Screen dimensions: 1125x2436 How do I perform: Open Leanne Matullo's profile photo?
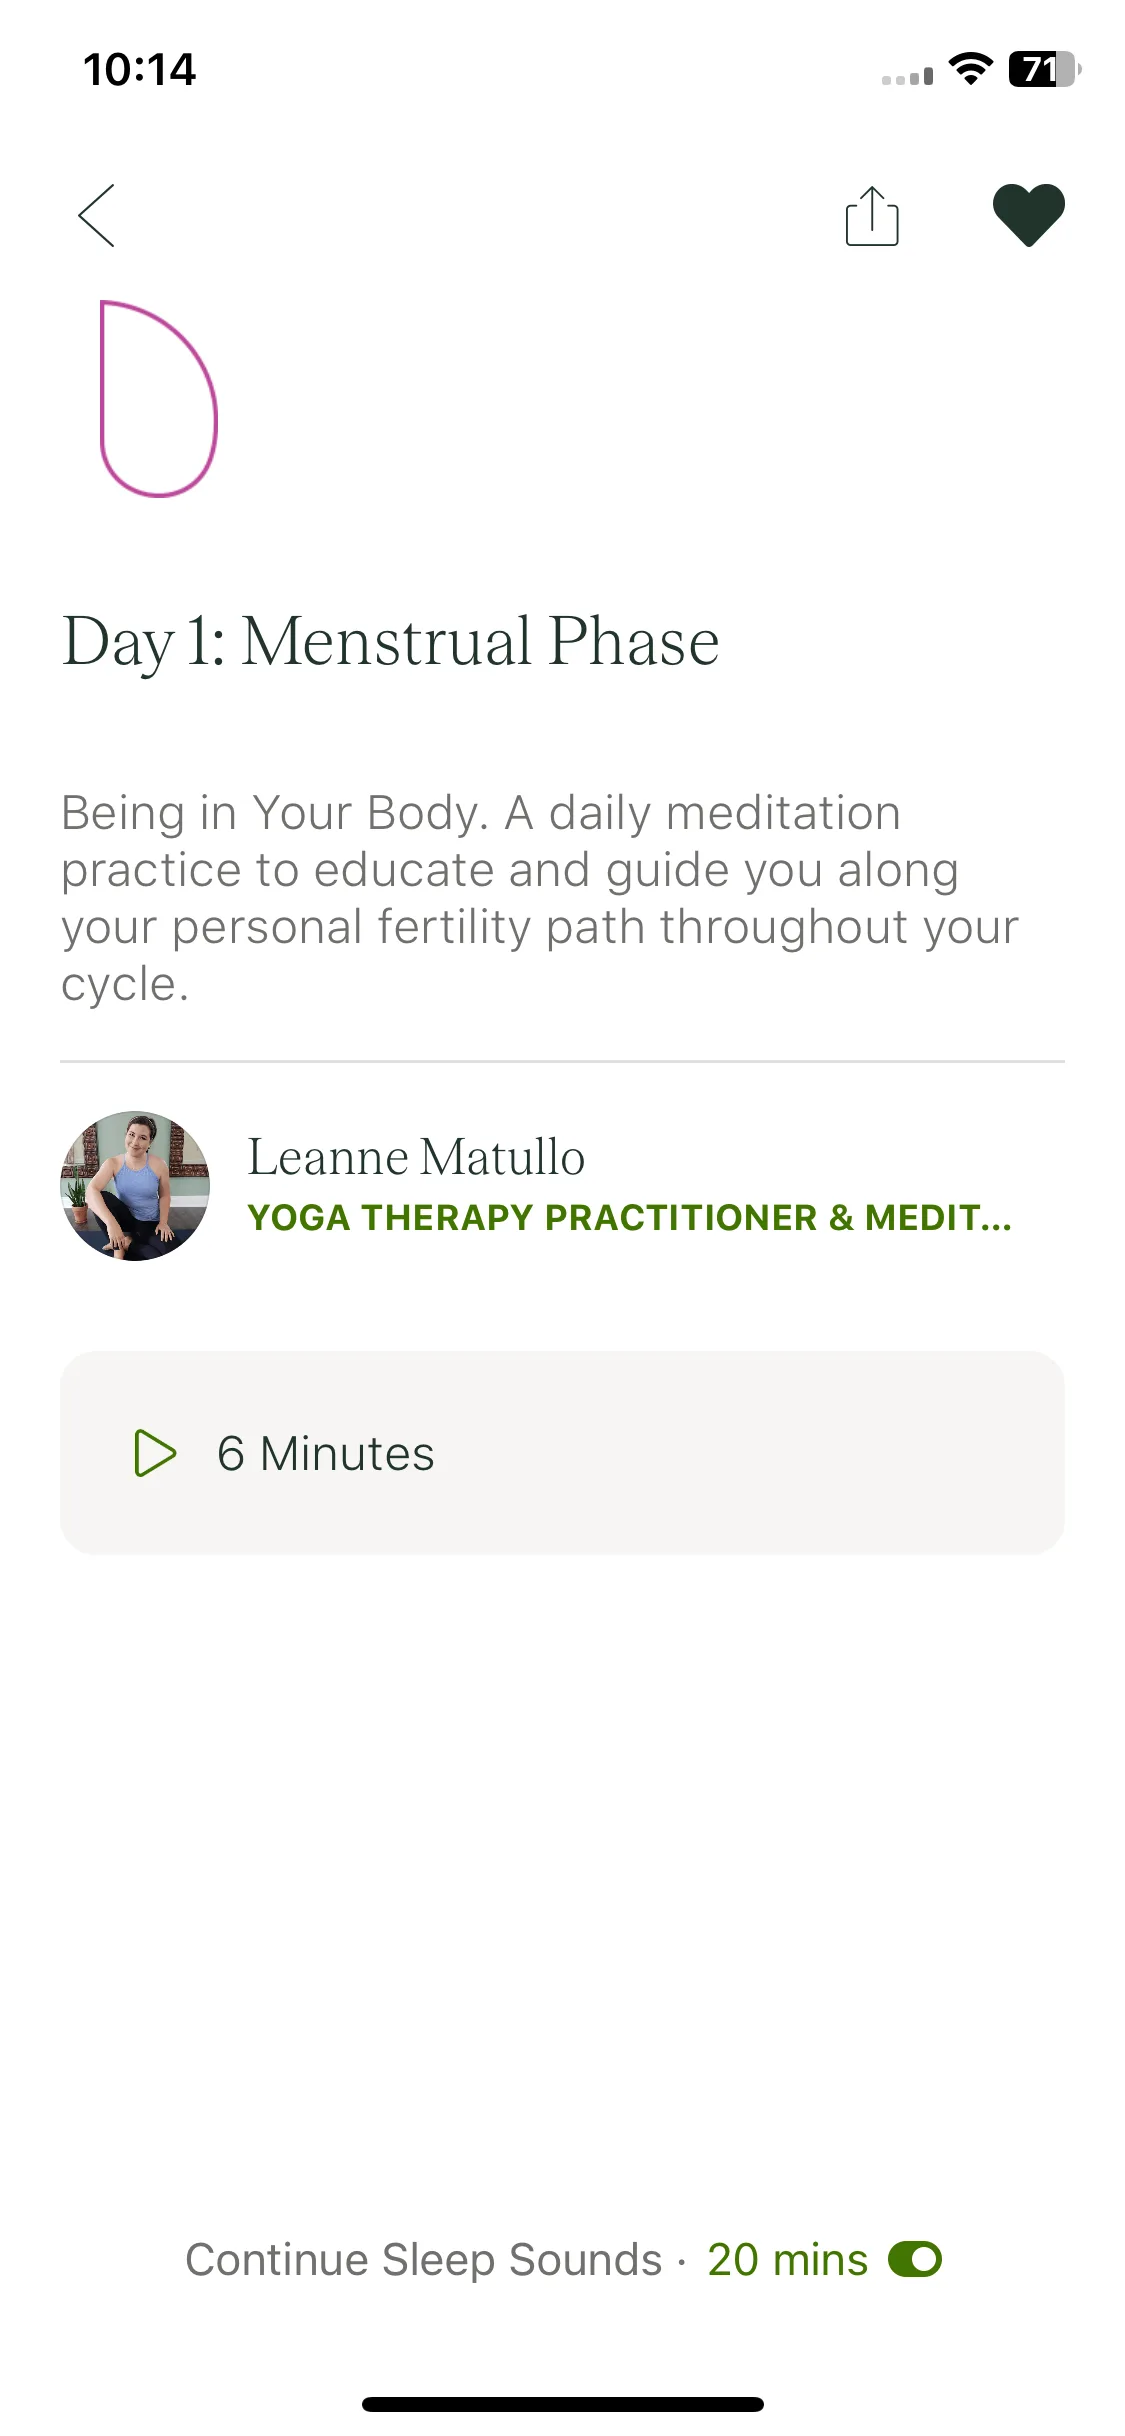pos(135,1186)
